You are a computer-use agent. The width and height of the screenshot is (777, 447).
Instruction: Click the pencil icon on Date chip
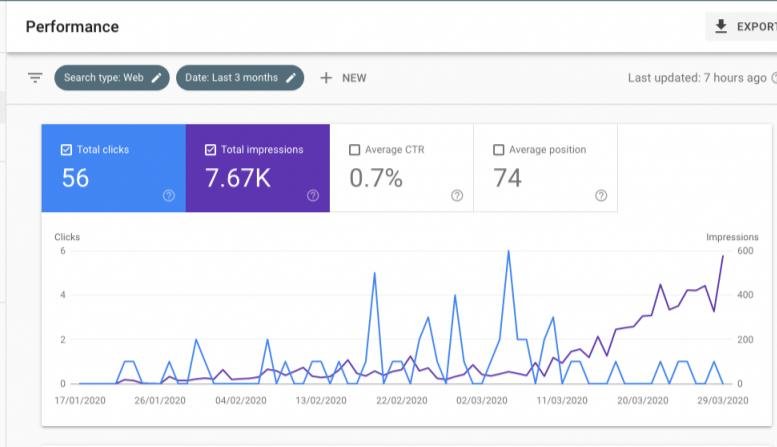pyautogui.click(x=291, y=78)
